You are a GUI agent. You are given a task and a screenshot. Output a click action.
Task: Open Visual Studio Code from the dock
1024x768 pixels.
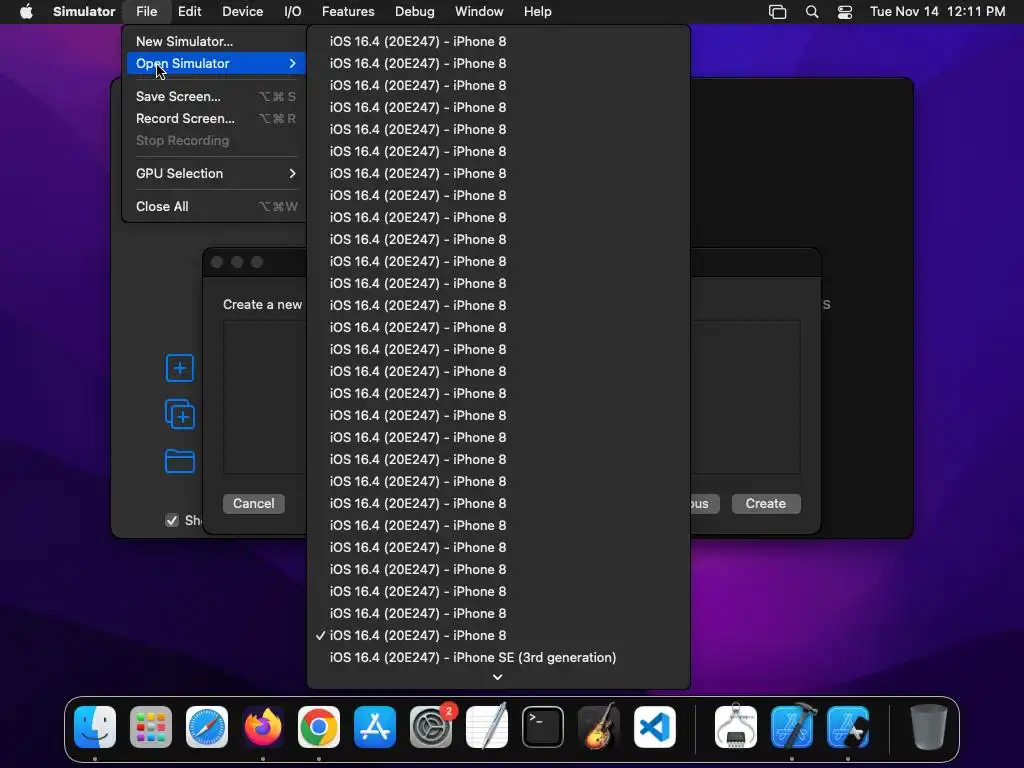click(654, 727)
